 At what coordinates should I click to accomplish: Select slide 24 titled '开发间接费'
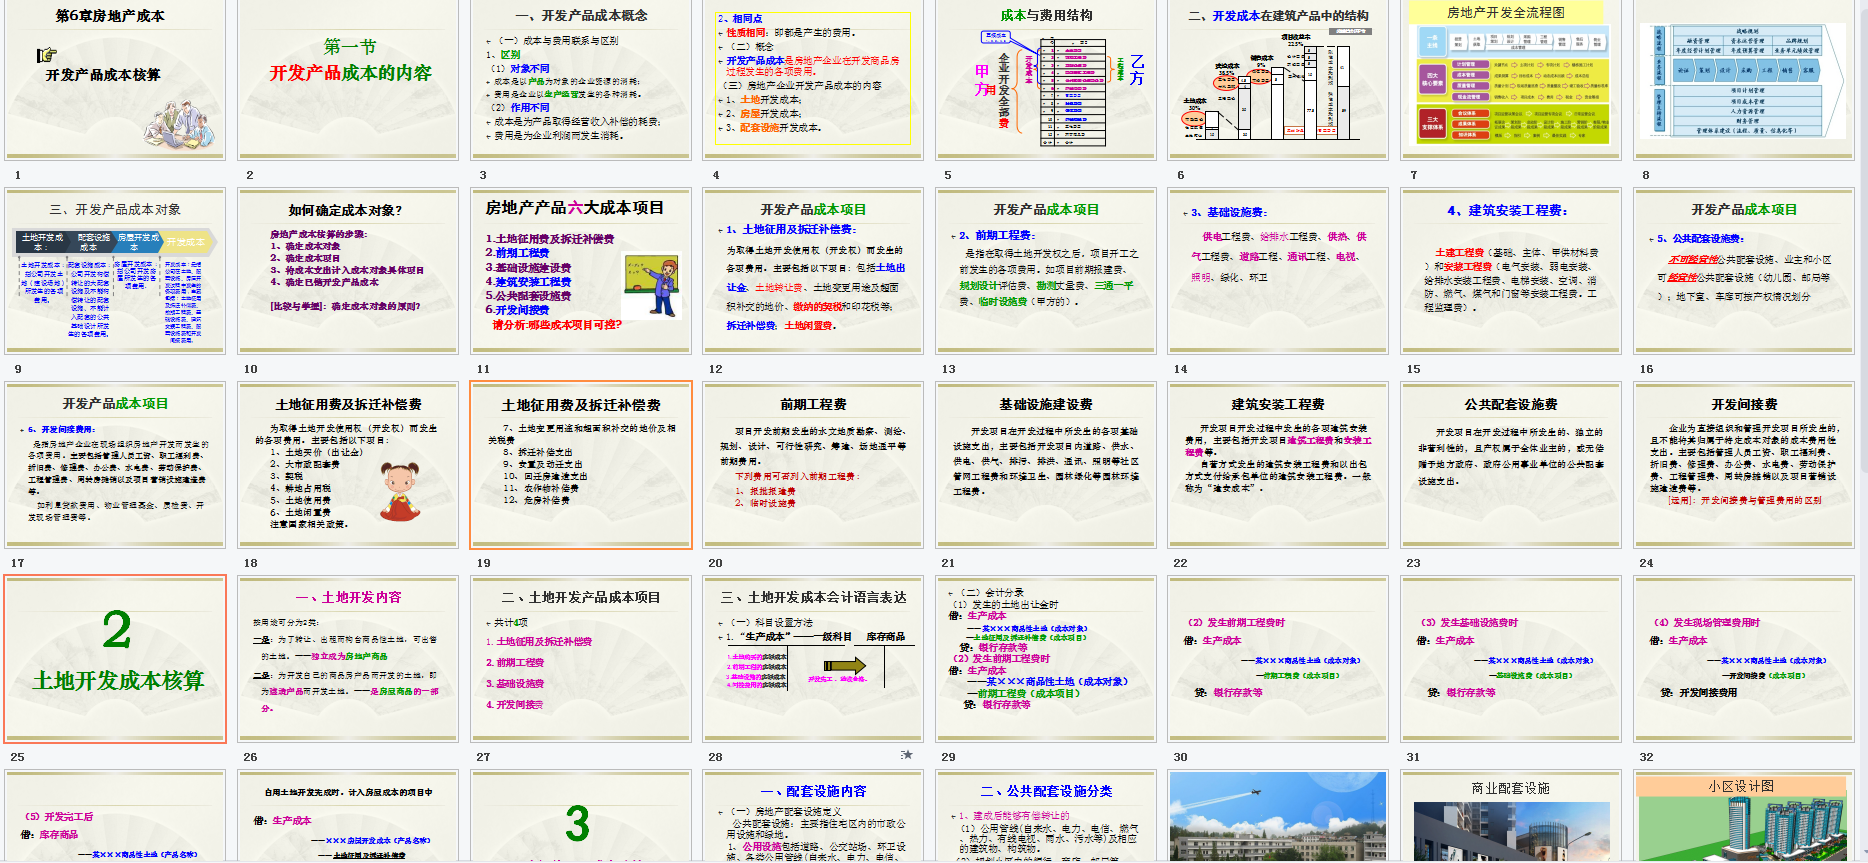pos(1744,465)
